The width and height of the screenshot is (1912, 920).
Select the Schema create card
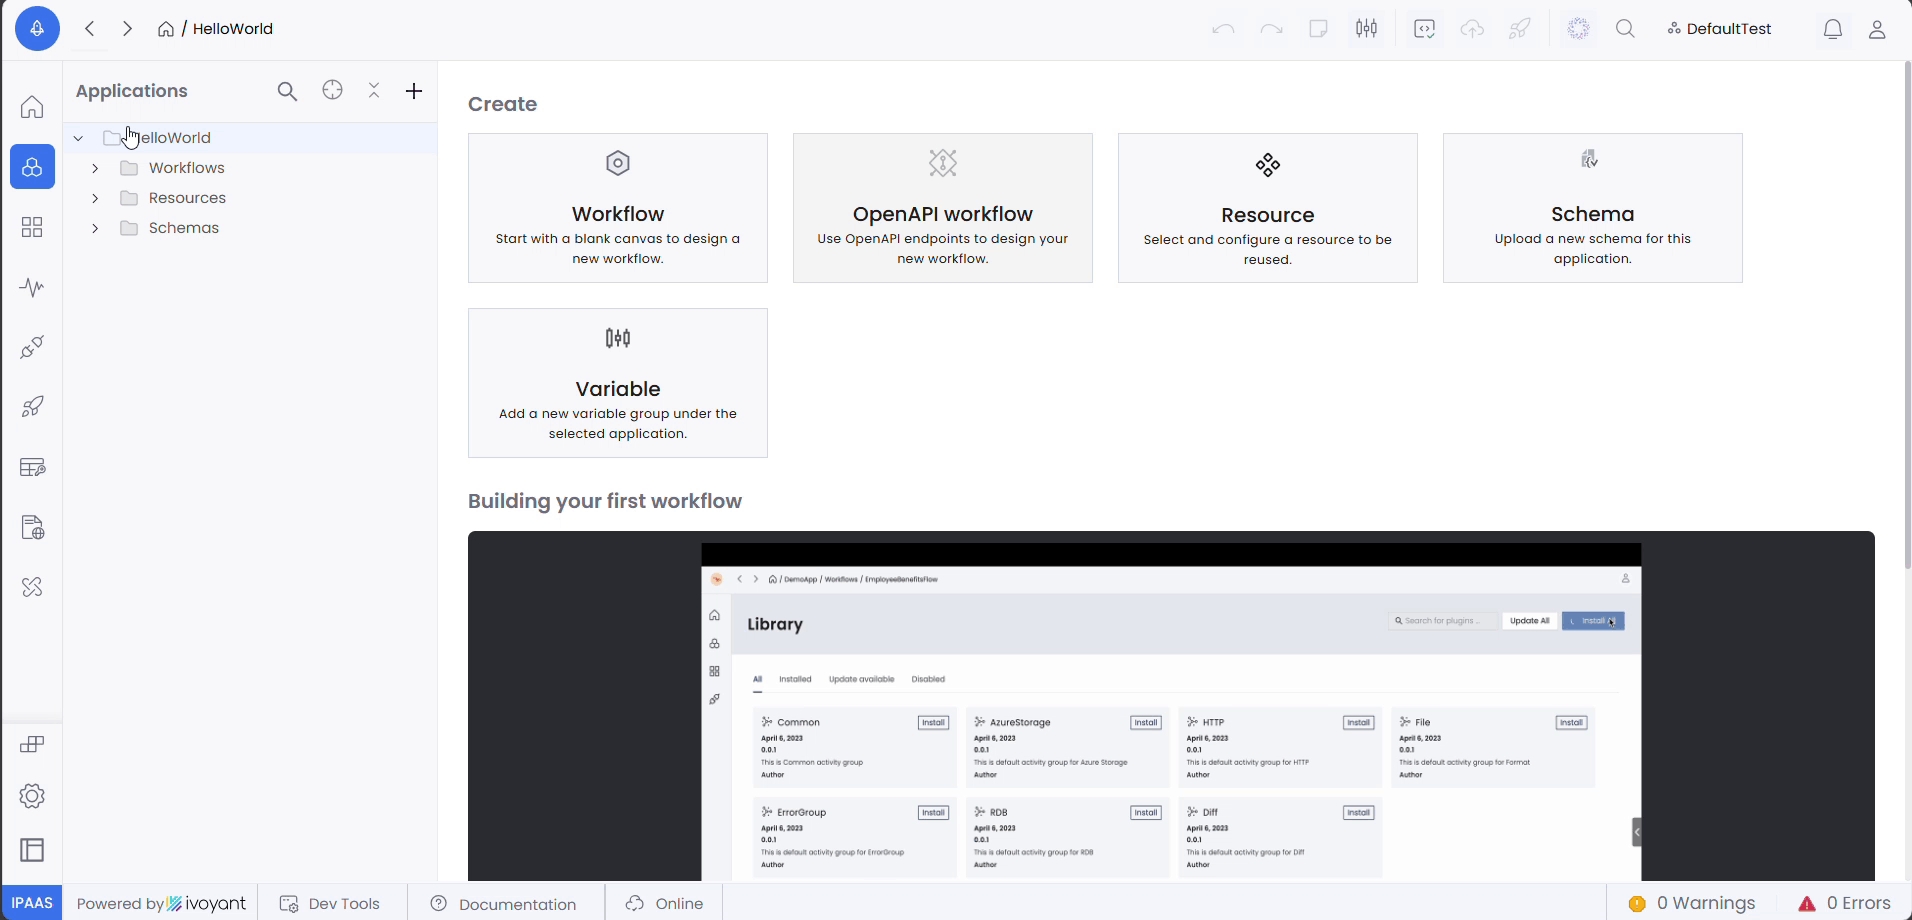(1592, 208)
